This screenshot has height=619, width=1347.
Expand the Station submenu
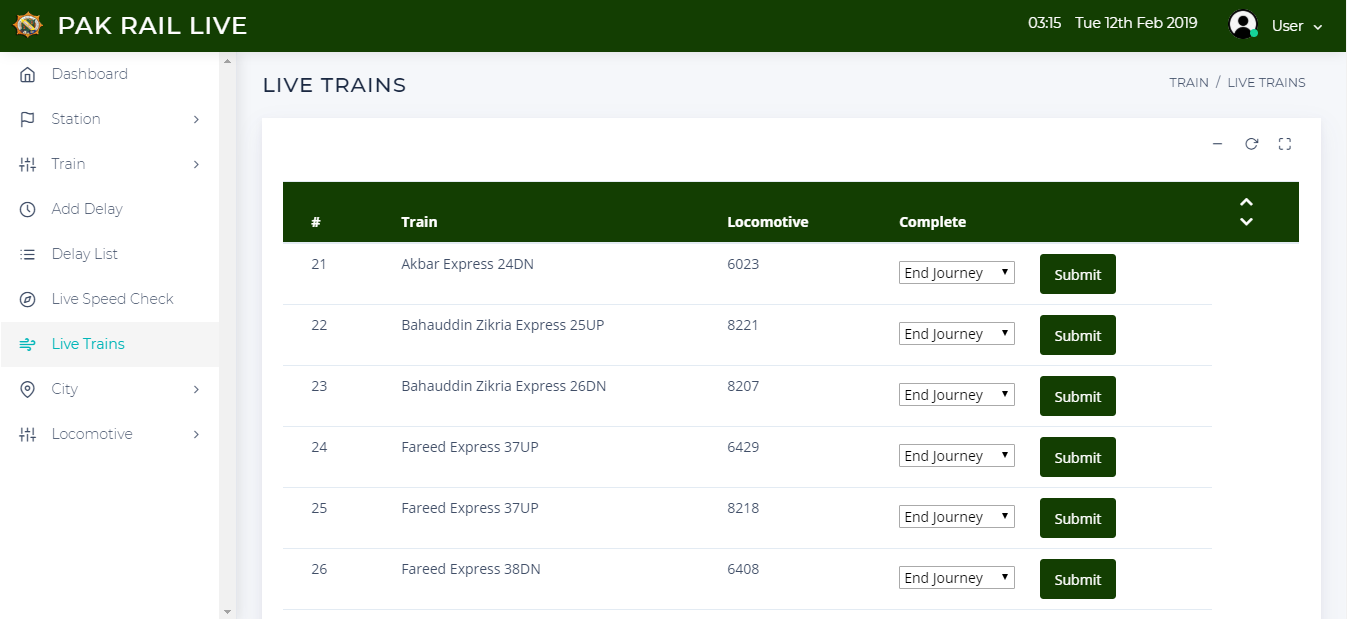coord(110,119)
